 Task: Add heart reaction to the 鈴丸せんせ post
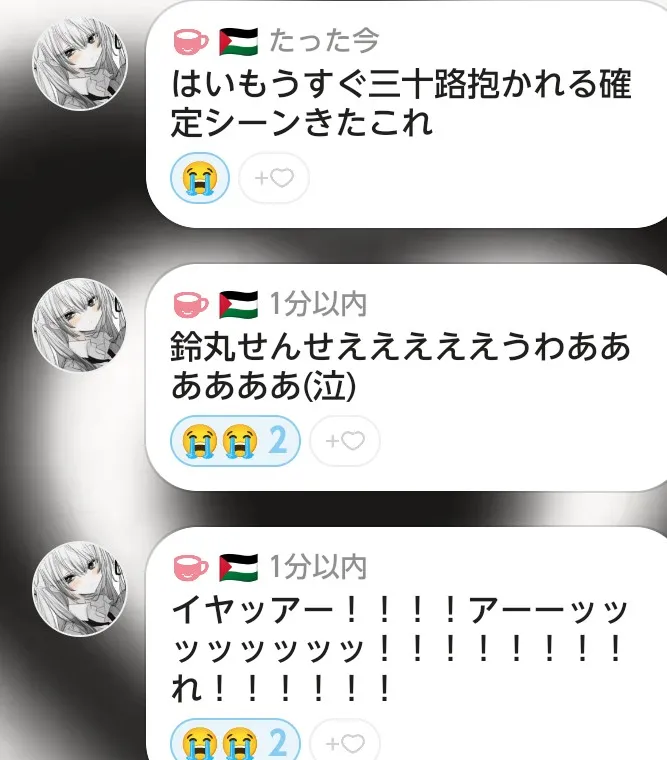tap(345, 441)
